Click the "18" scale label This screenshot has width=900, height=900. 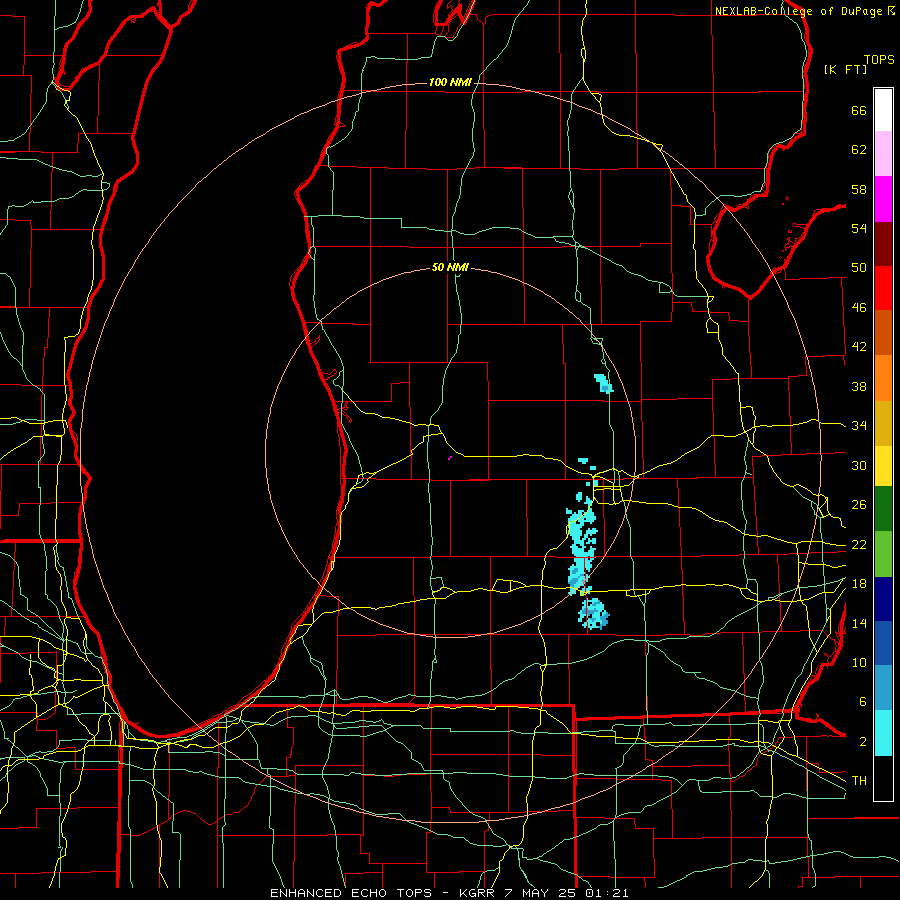coord(859,584)
